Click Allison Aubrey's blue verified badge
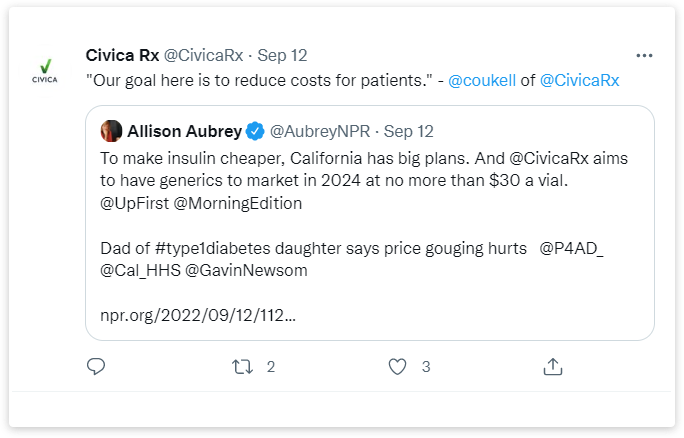Viewport: 684px width, 438px height. point(256,130)
